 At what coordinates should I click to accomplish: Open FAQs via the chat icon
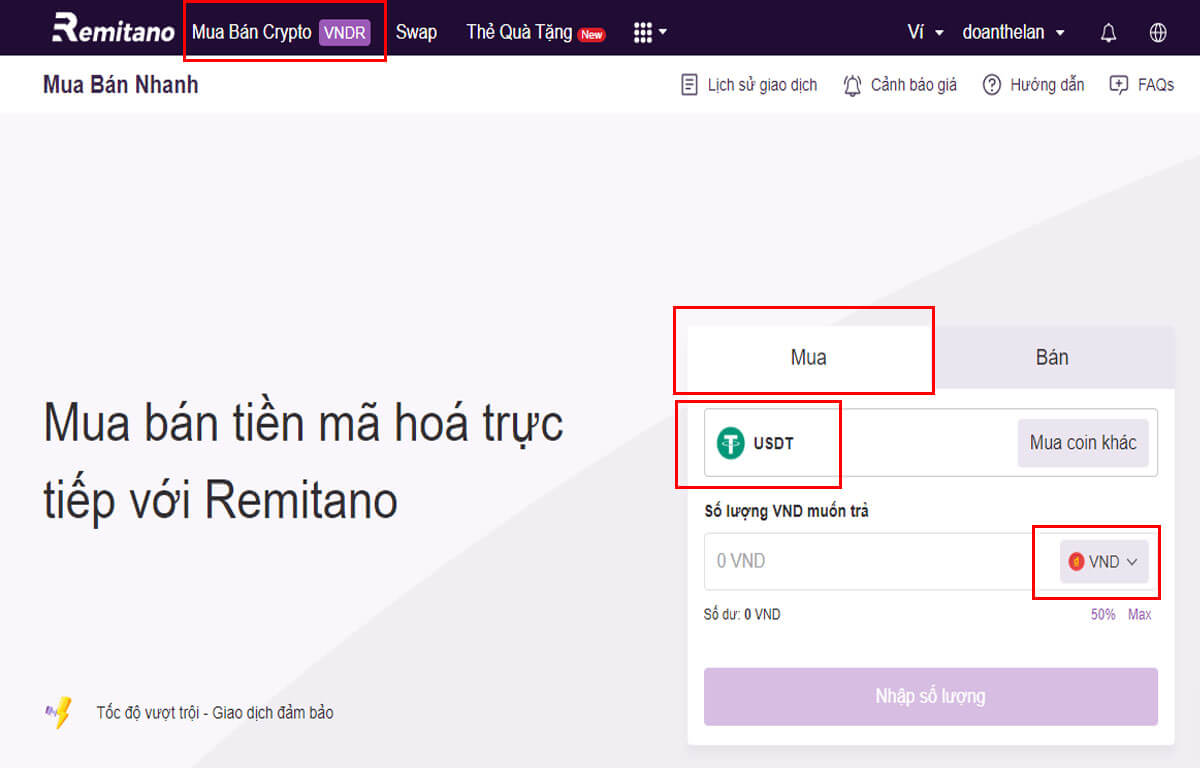click(x=1117, y=85)
